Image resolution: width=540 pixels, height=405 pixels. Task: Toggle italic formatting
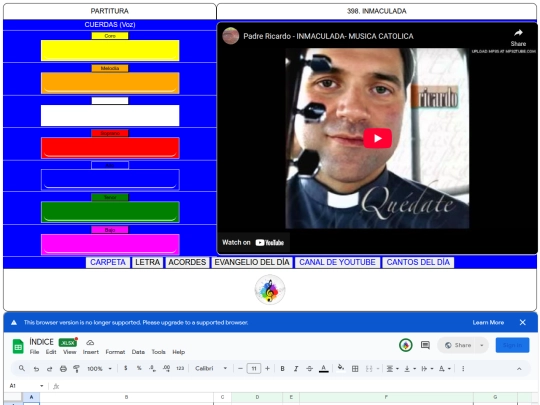pyautogui.click(x=296, y=368)
